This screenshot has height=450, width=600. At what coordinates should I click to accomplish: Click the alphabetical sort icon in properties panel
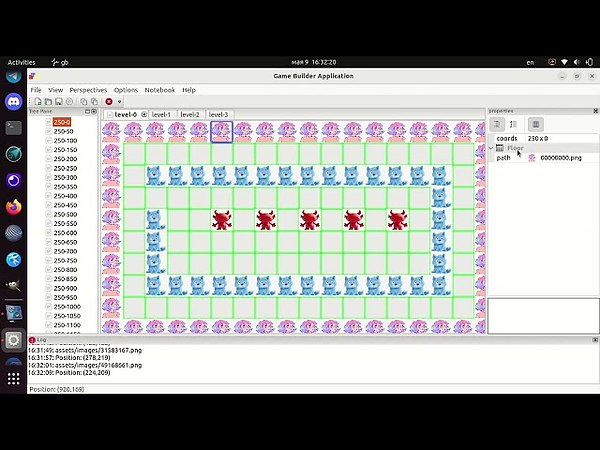(514, 124)
